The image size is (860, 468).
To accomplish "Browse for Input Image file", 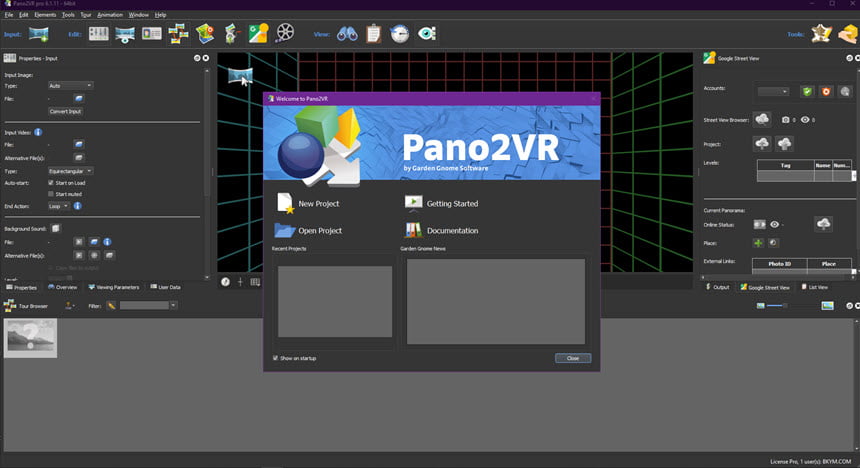I will 79,98.
